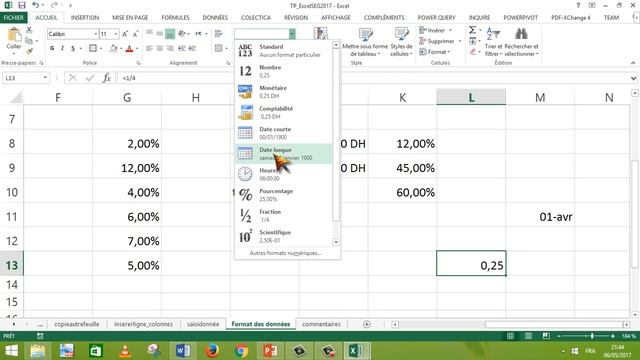Click the increase indent icon
640x360 pixels.
192,48
